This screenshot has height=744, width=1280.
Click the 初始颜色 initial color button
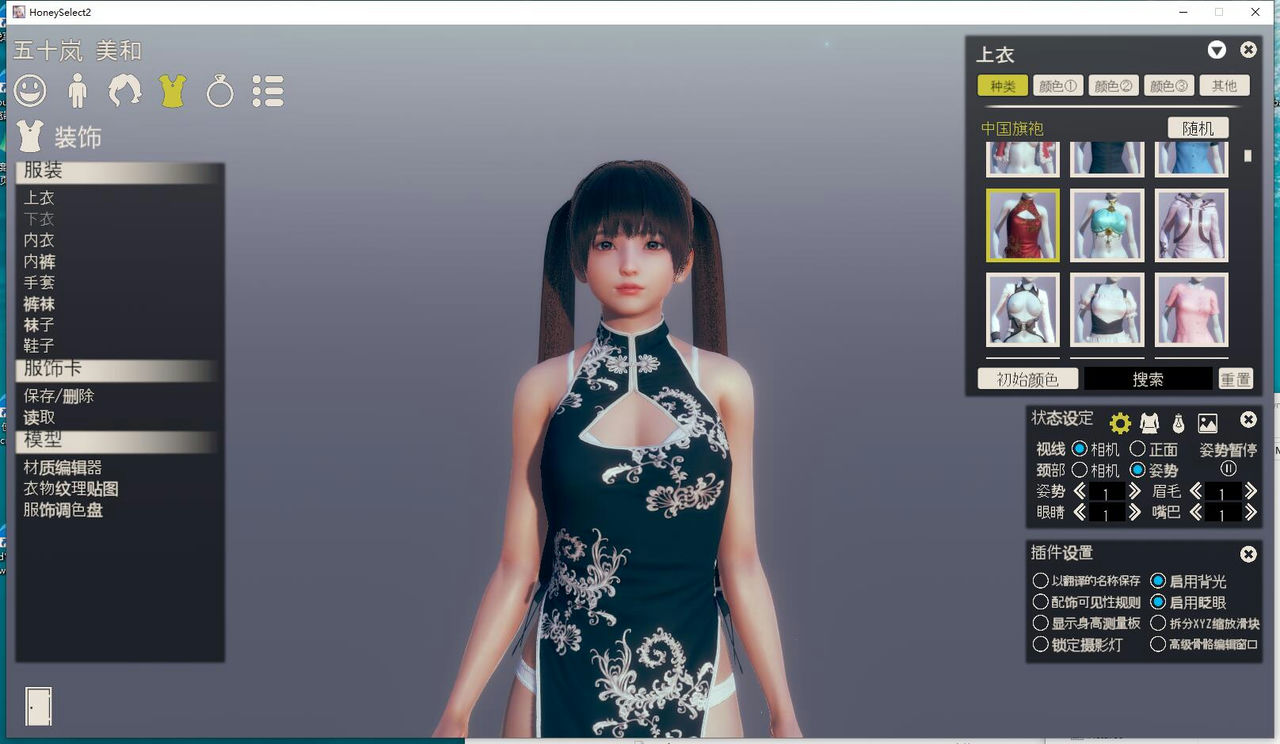1026,379
